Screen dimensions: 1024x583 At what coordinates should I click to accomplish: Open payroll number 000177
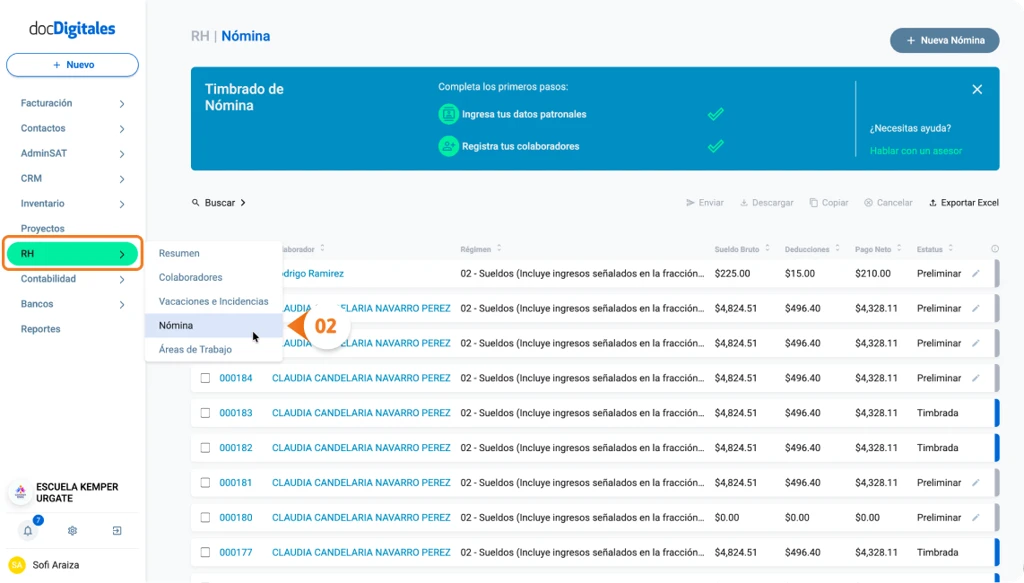click(236, 552)
